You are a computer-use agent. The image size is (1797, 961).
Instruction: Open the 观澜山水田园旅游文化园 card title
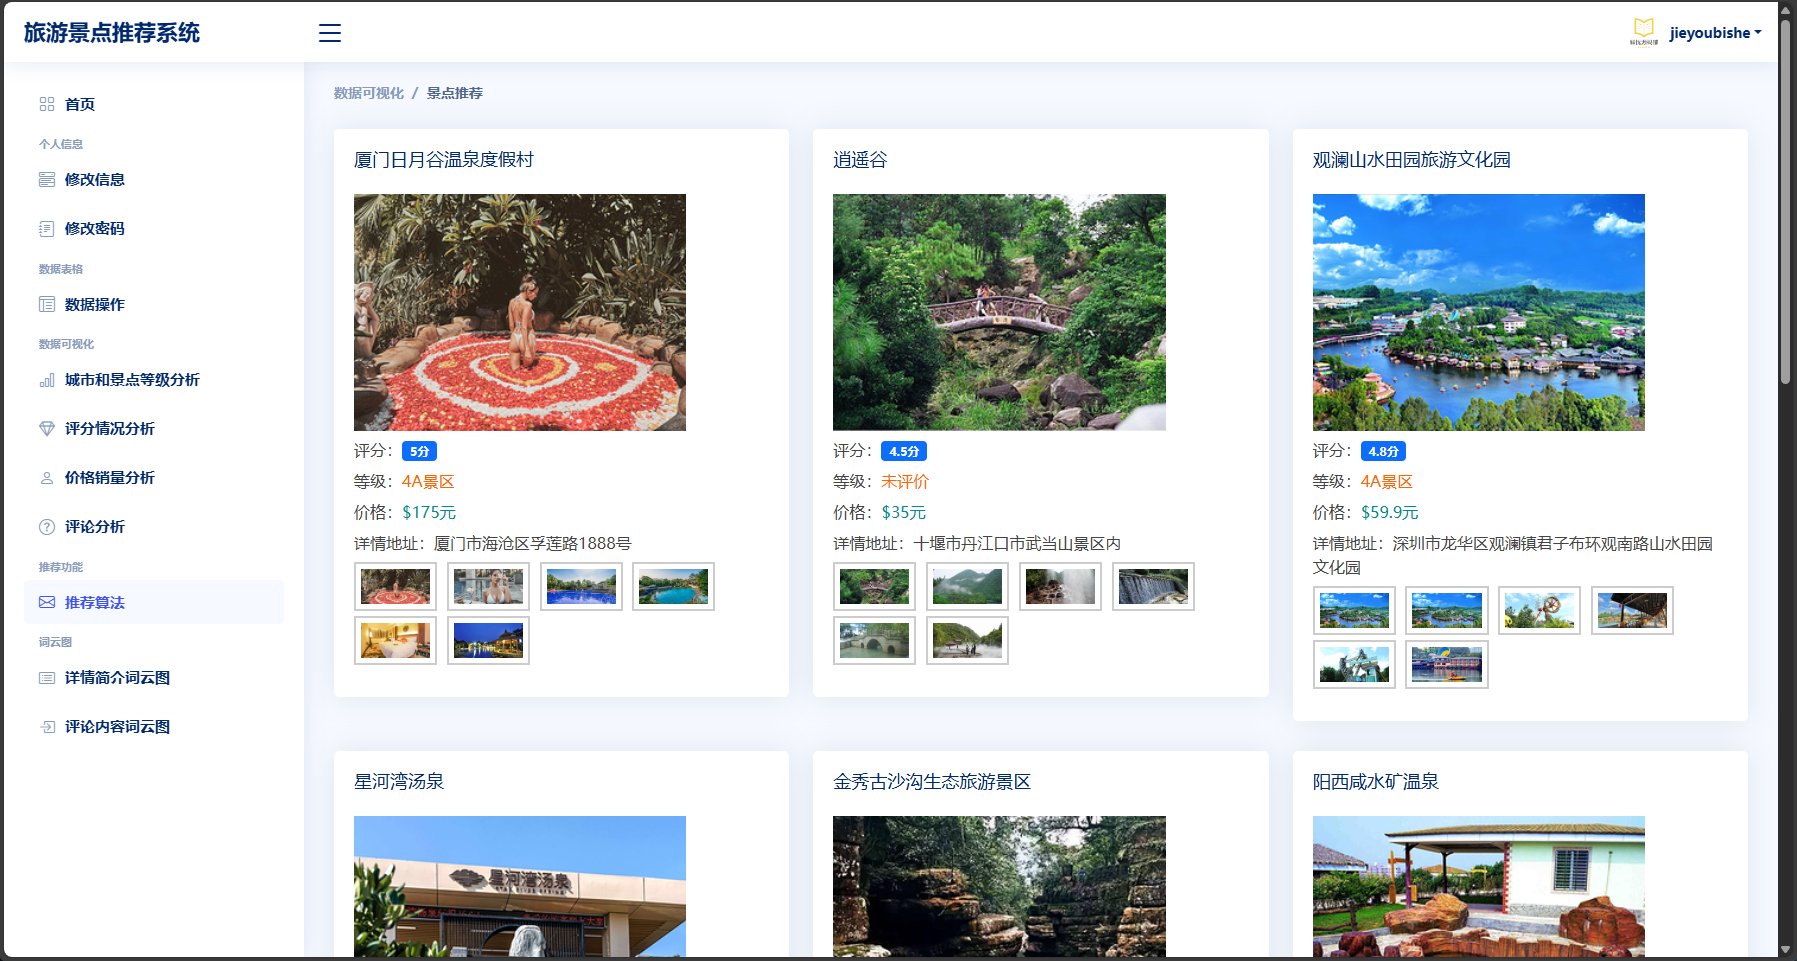point(1411,160)
